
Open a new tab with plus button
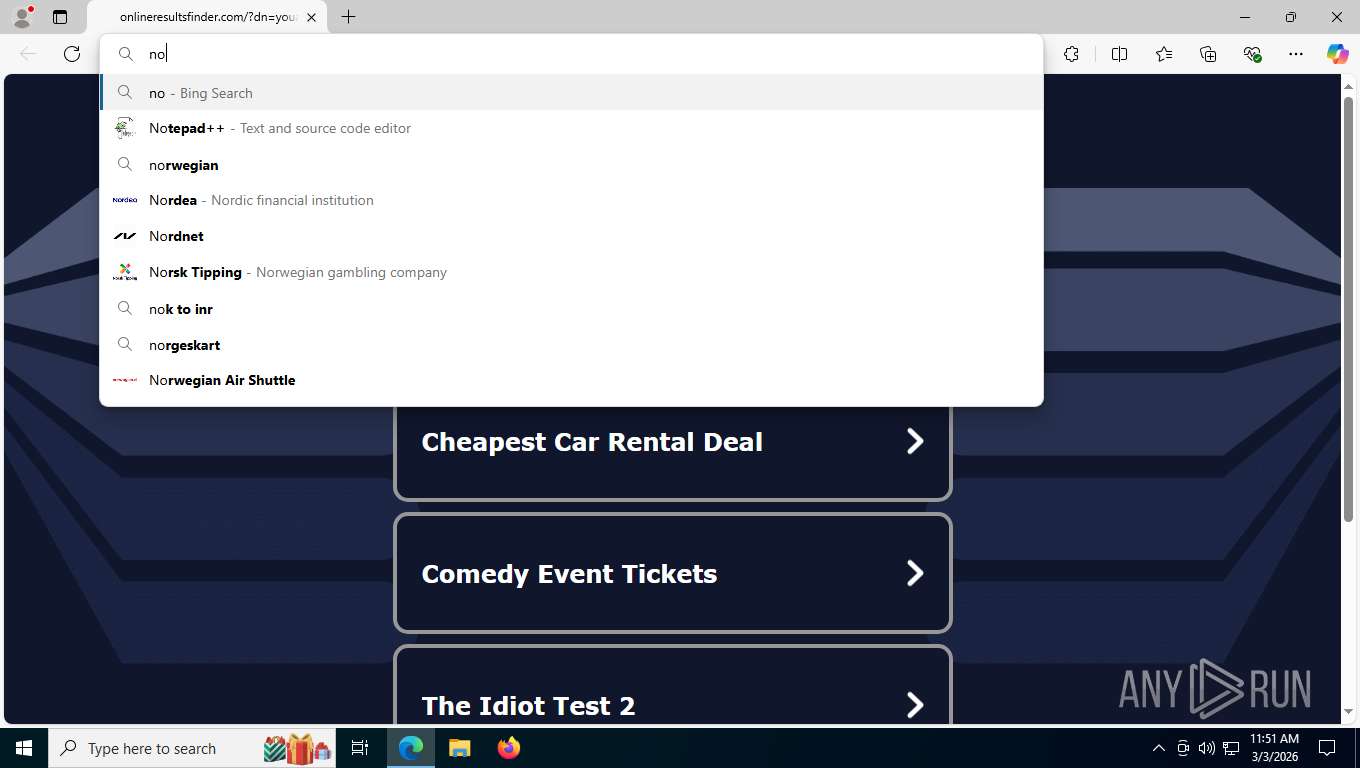point(348,17)
